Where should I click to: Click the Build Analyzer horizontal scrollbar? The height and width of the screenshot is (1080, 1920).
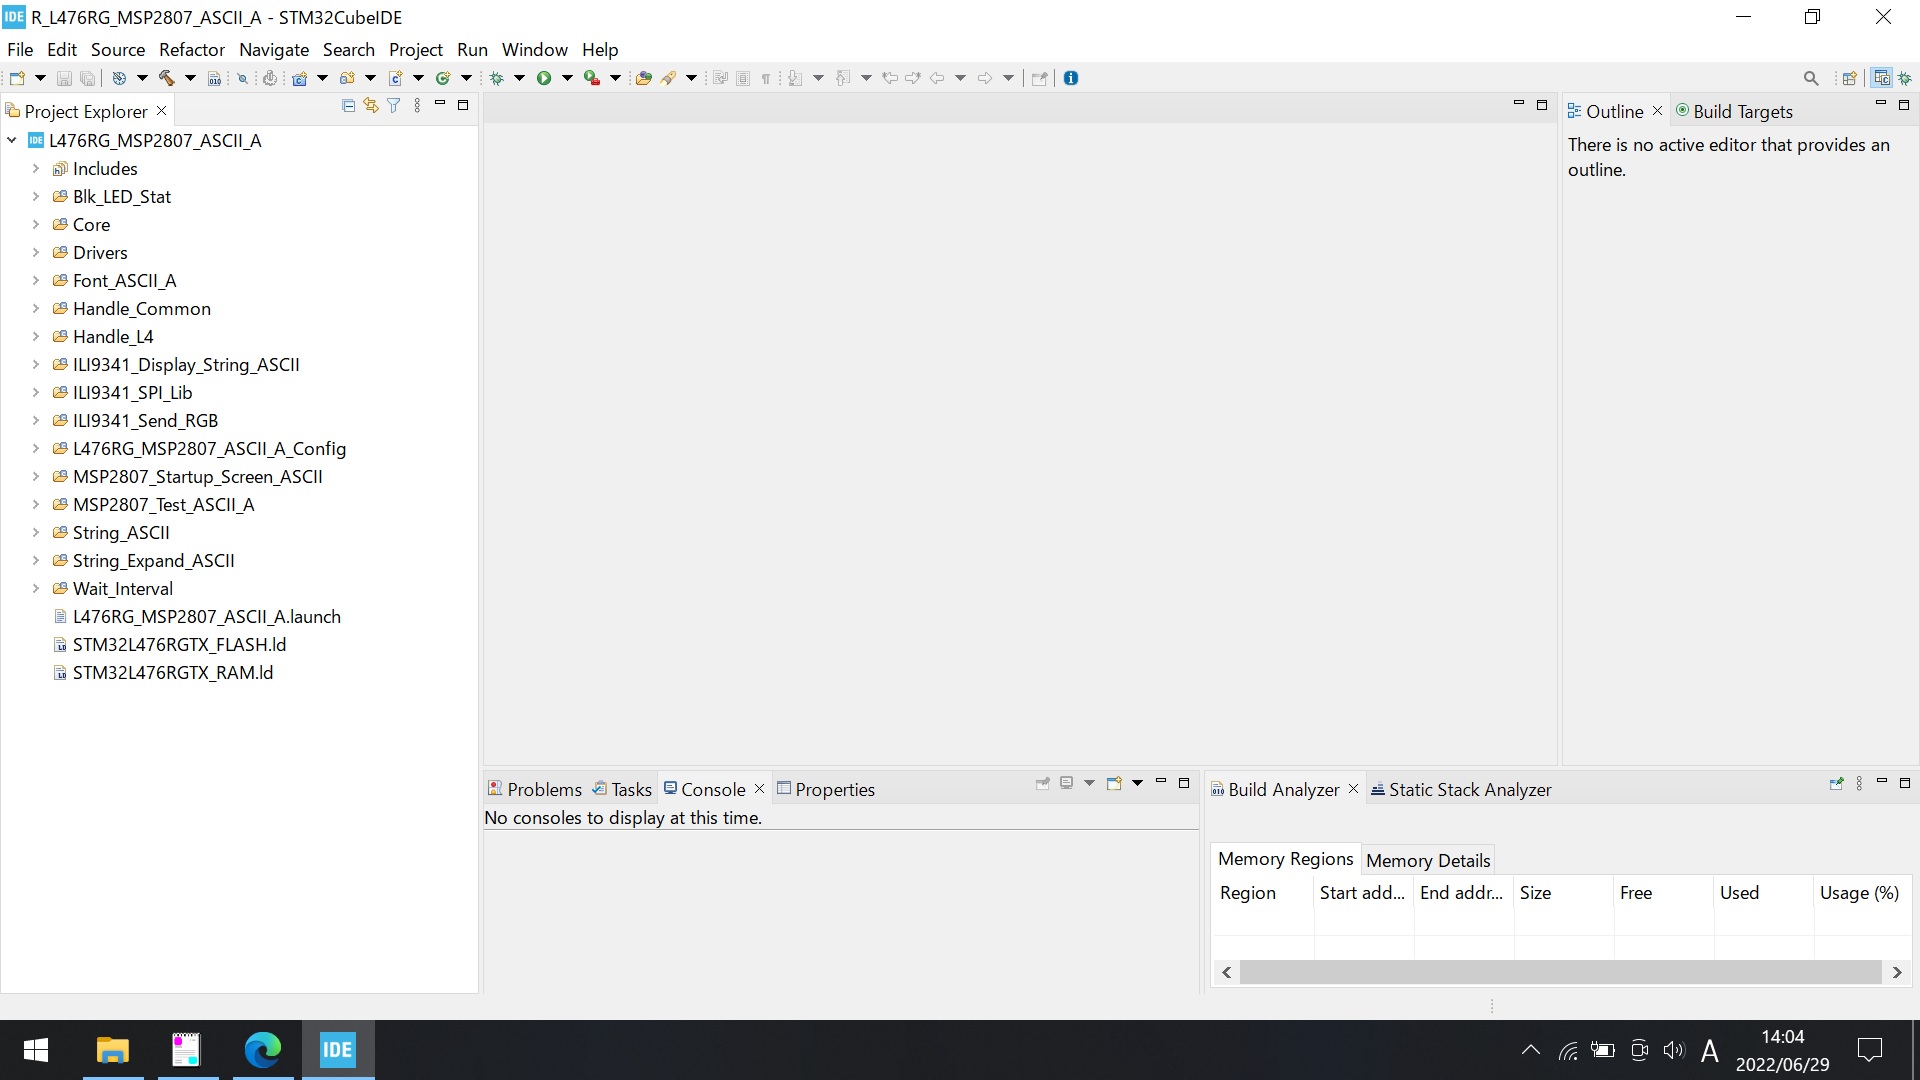(x=1560, y=972)
